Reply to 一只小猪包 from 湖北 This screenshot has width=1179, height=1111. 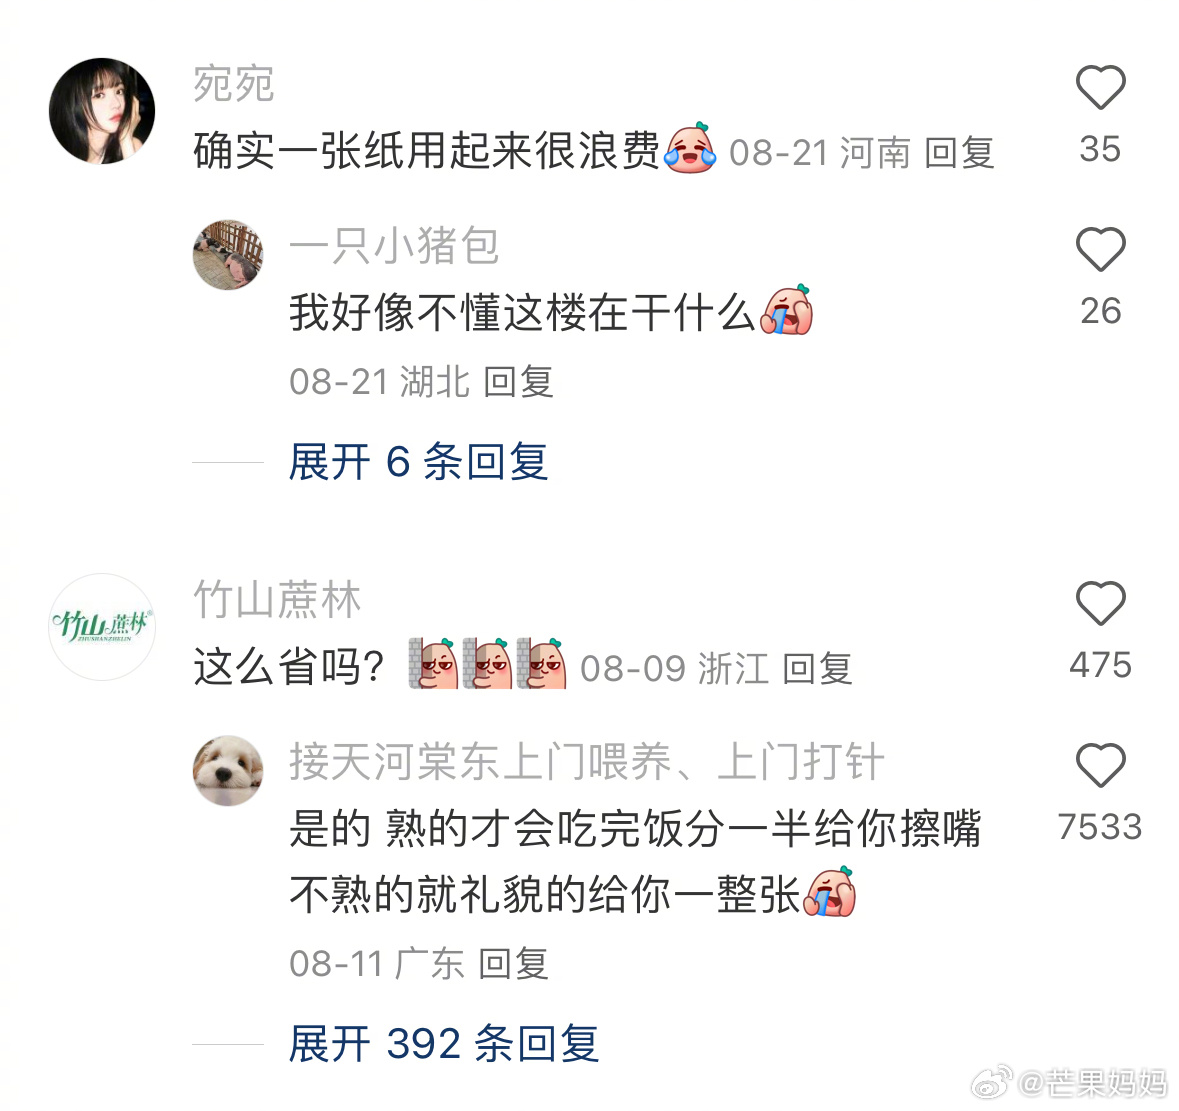click(518, 382)
